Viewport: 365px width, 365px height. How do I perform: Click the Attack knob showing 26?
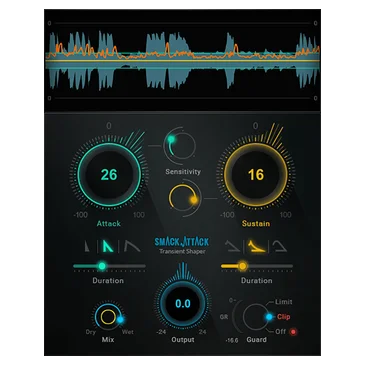pos(109,174)
